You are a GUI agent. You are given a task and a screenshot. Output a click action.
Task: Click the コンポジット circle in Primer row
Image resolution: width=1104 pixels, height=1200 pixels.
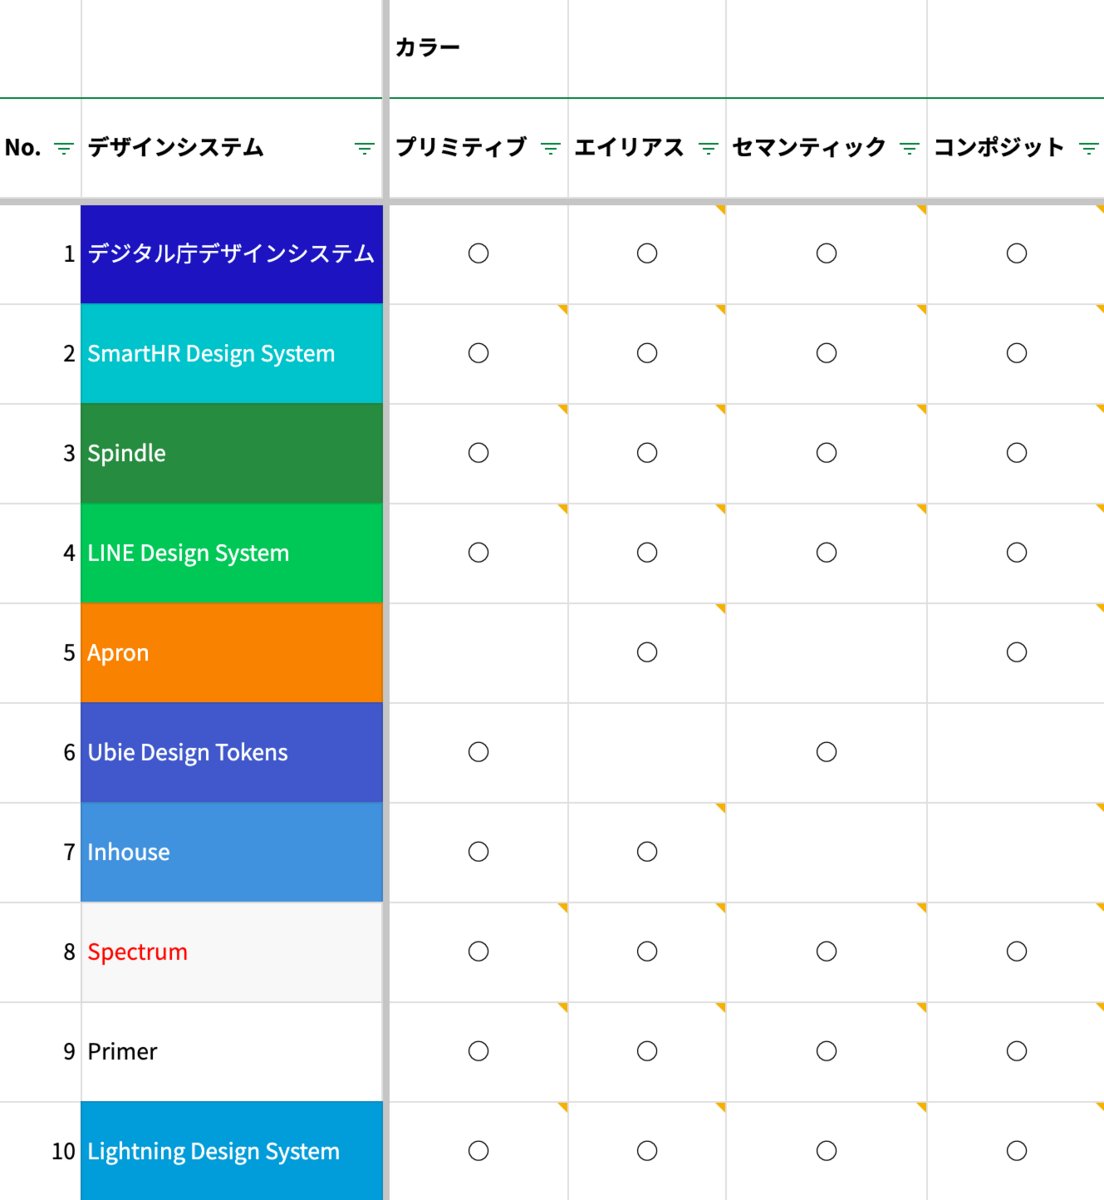(1017, 1051)
